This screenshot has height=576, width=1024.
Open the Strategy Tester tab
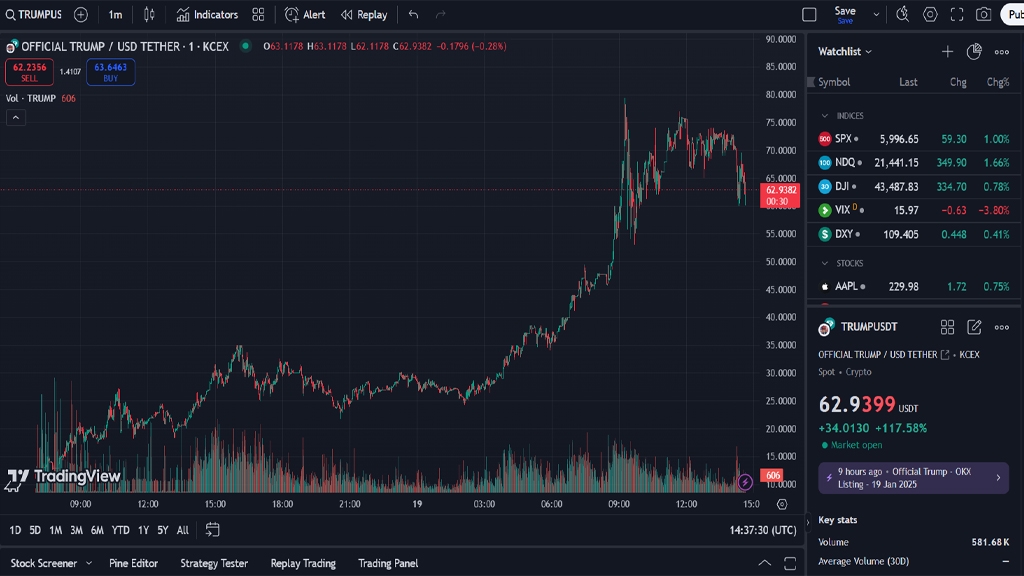(214, 563)
